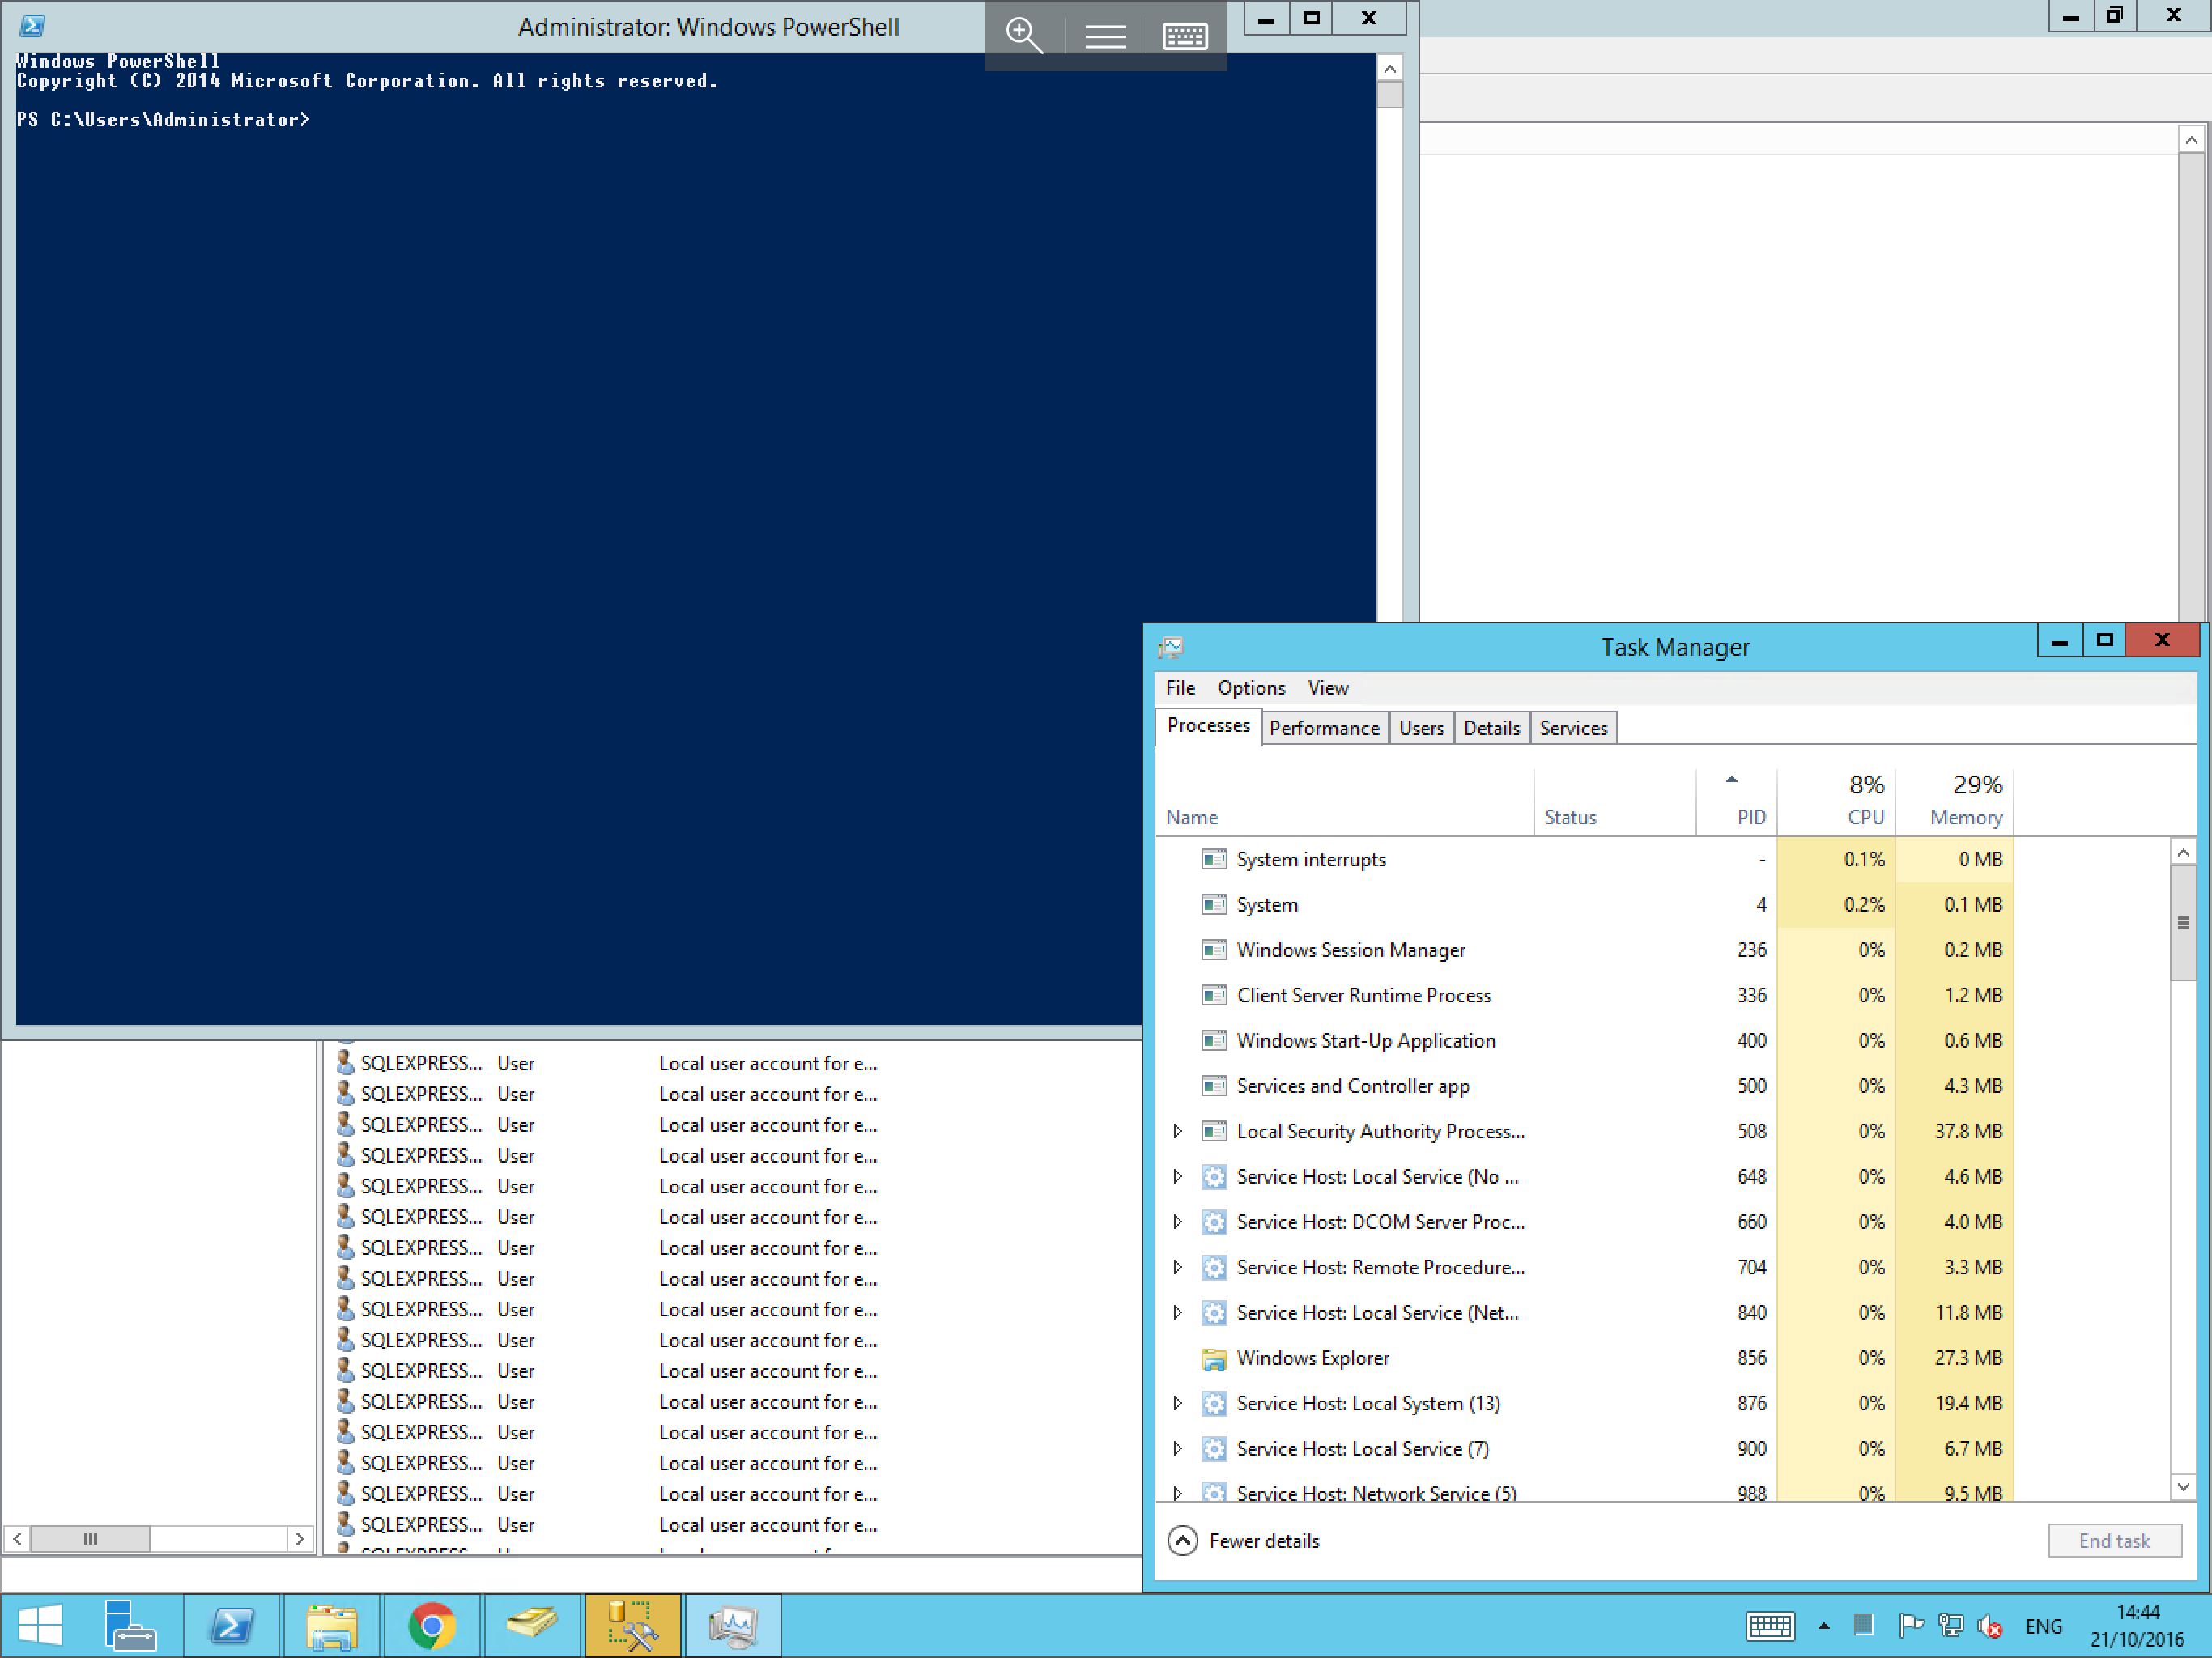Open Task Manager View menu
This screenshot has height=1658, width=2212.
[1328, 688]
